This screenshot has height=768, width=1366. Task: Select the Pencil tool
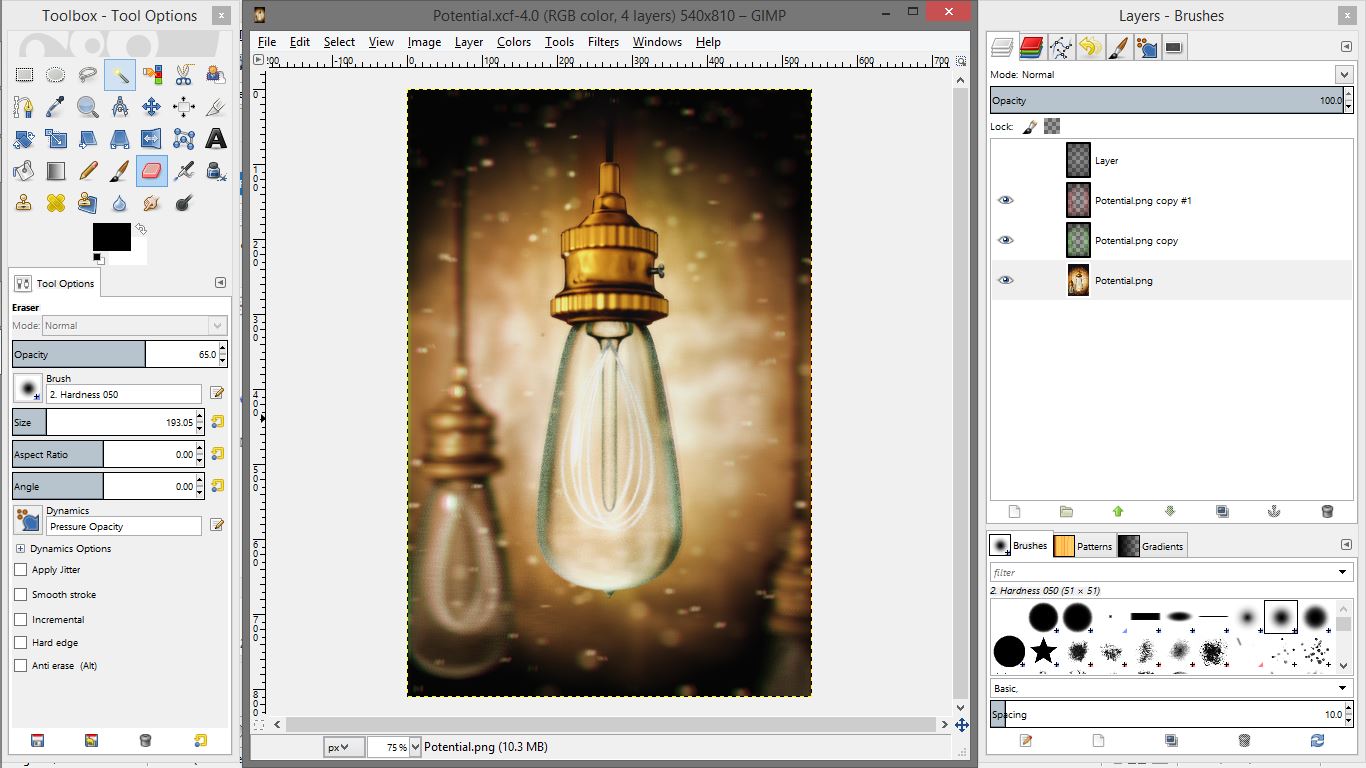point(88,171)
